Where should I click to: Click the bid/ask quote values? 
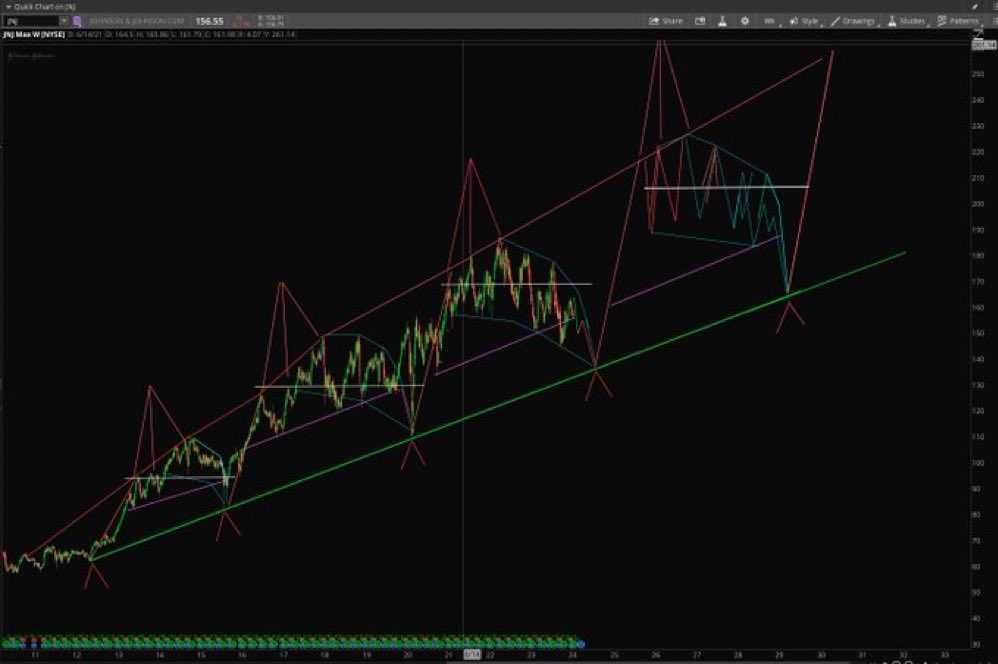(x=271, y=21)
